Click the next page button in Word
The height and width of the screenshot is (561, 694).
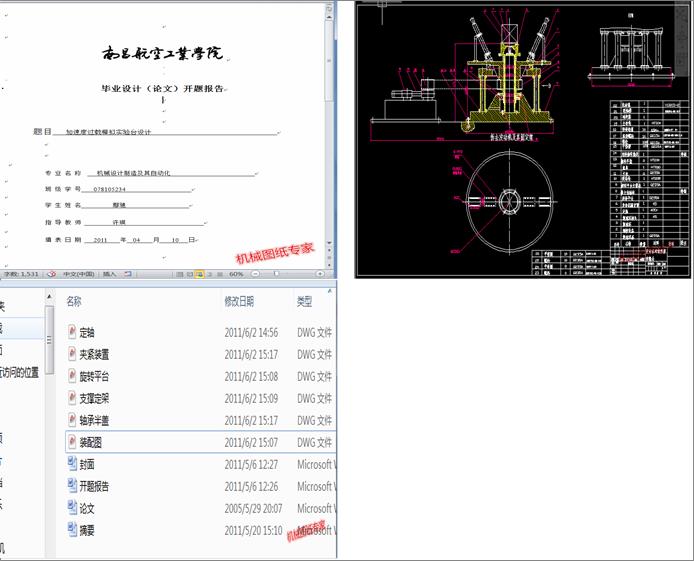tap(329, 264)
